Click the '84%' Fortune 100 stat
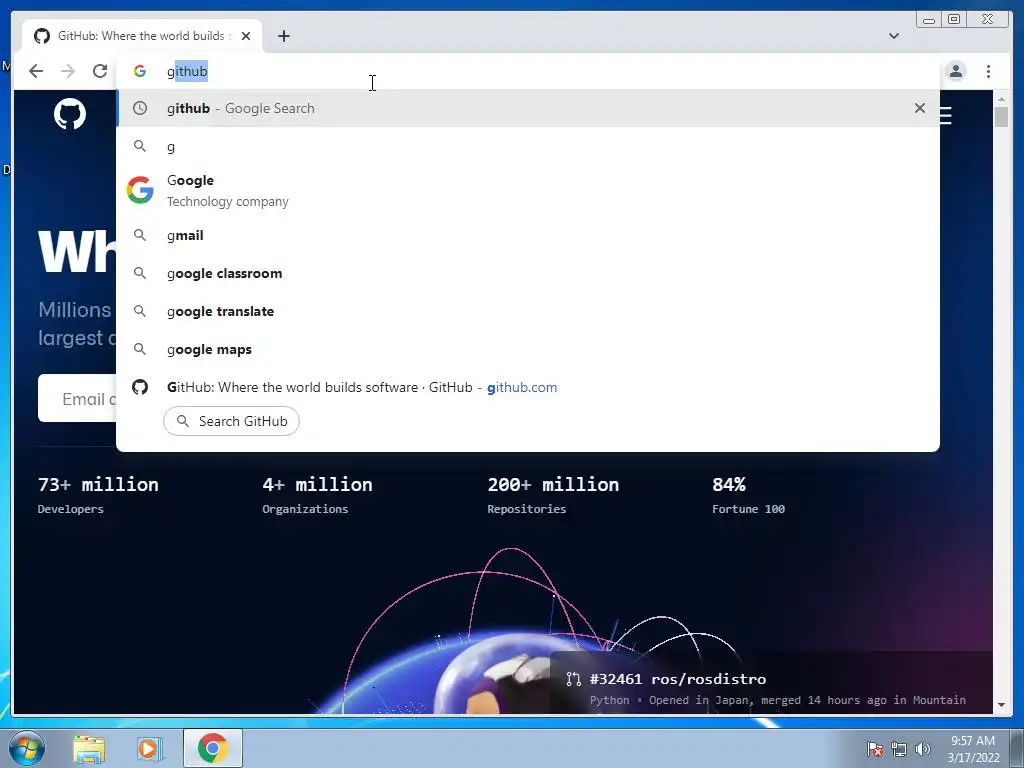The width and height of the screenshot is (1024, 768). pyautogui.click(x=729, y=485)
